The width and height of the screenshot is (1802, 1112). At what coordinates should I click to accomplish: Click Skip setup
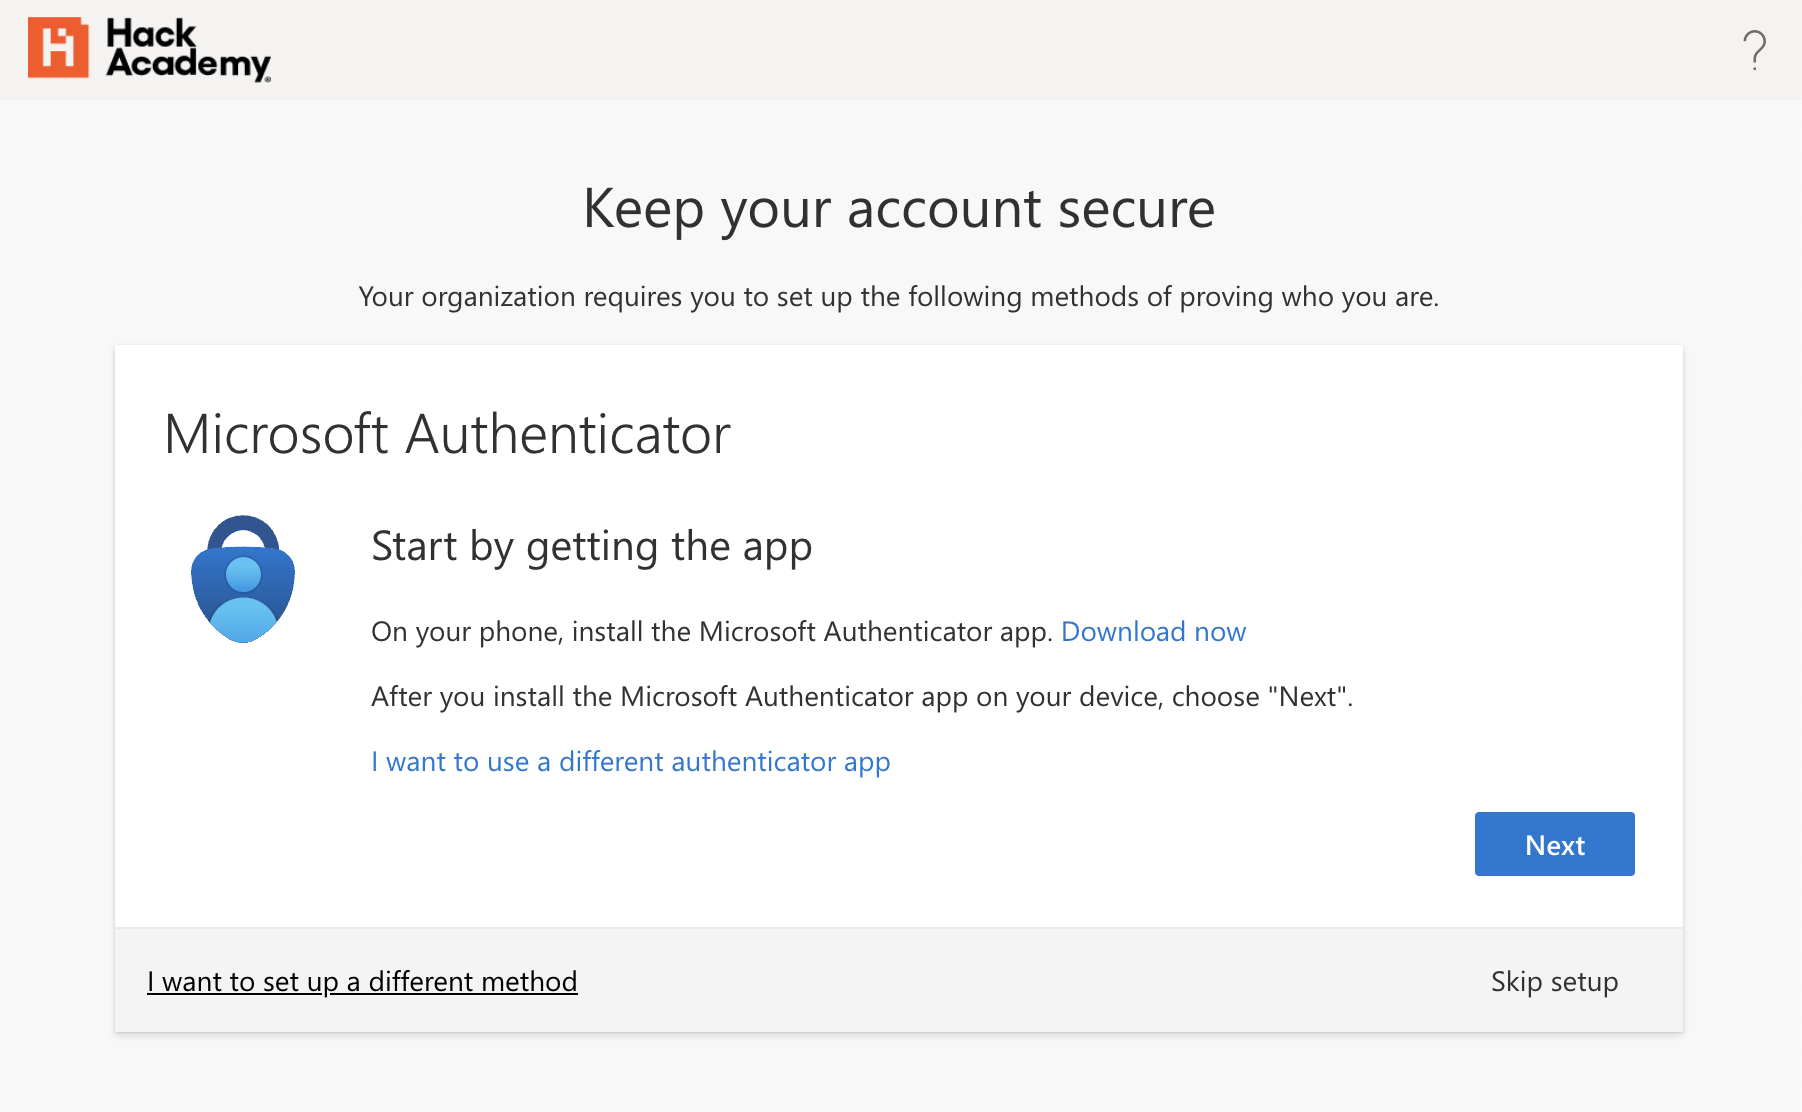(1554, 982)
